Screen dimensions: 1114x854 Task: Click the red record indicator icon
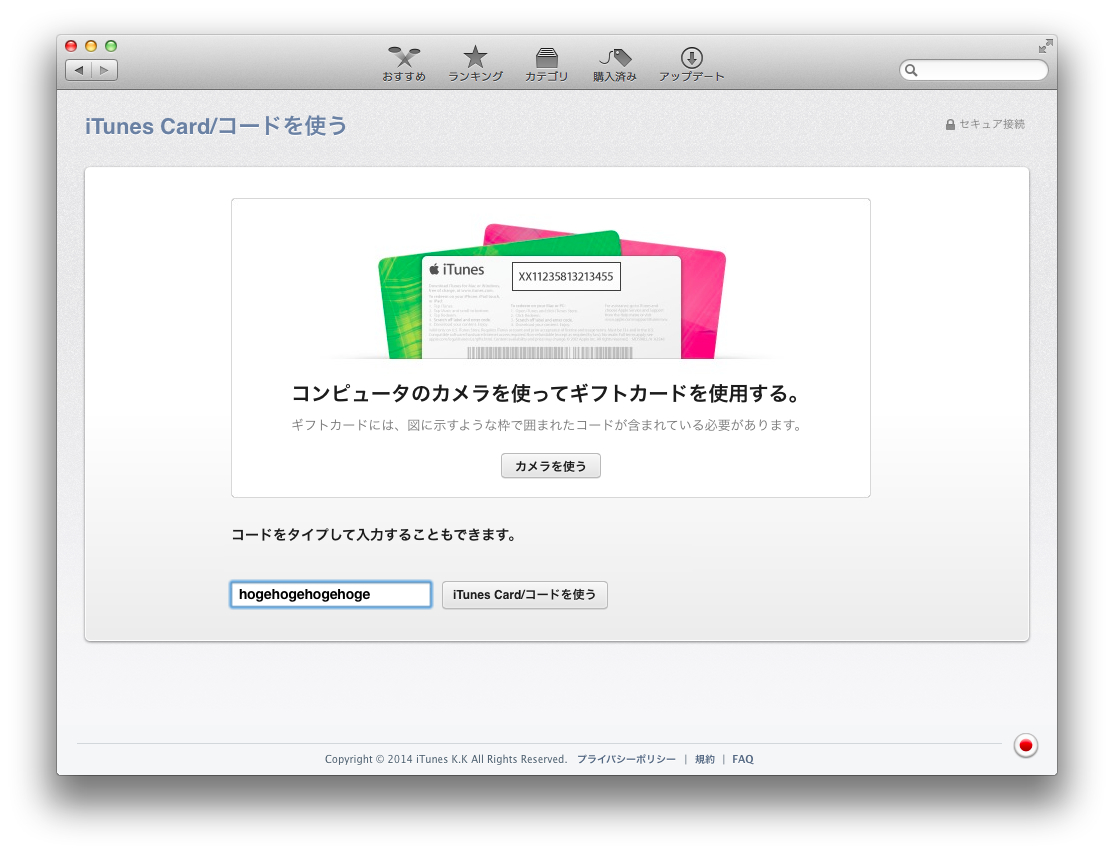coord(1025,745)
